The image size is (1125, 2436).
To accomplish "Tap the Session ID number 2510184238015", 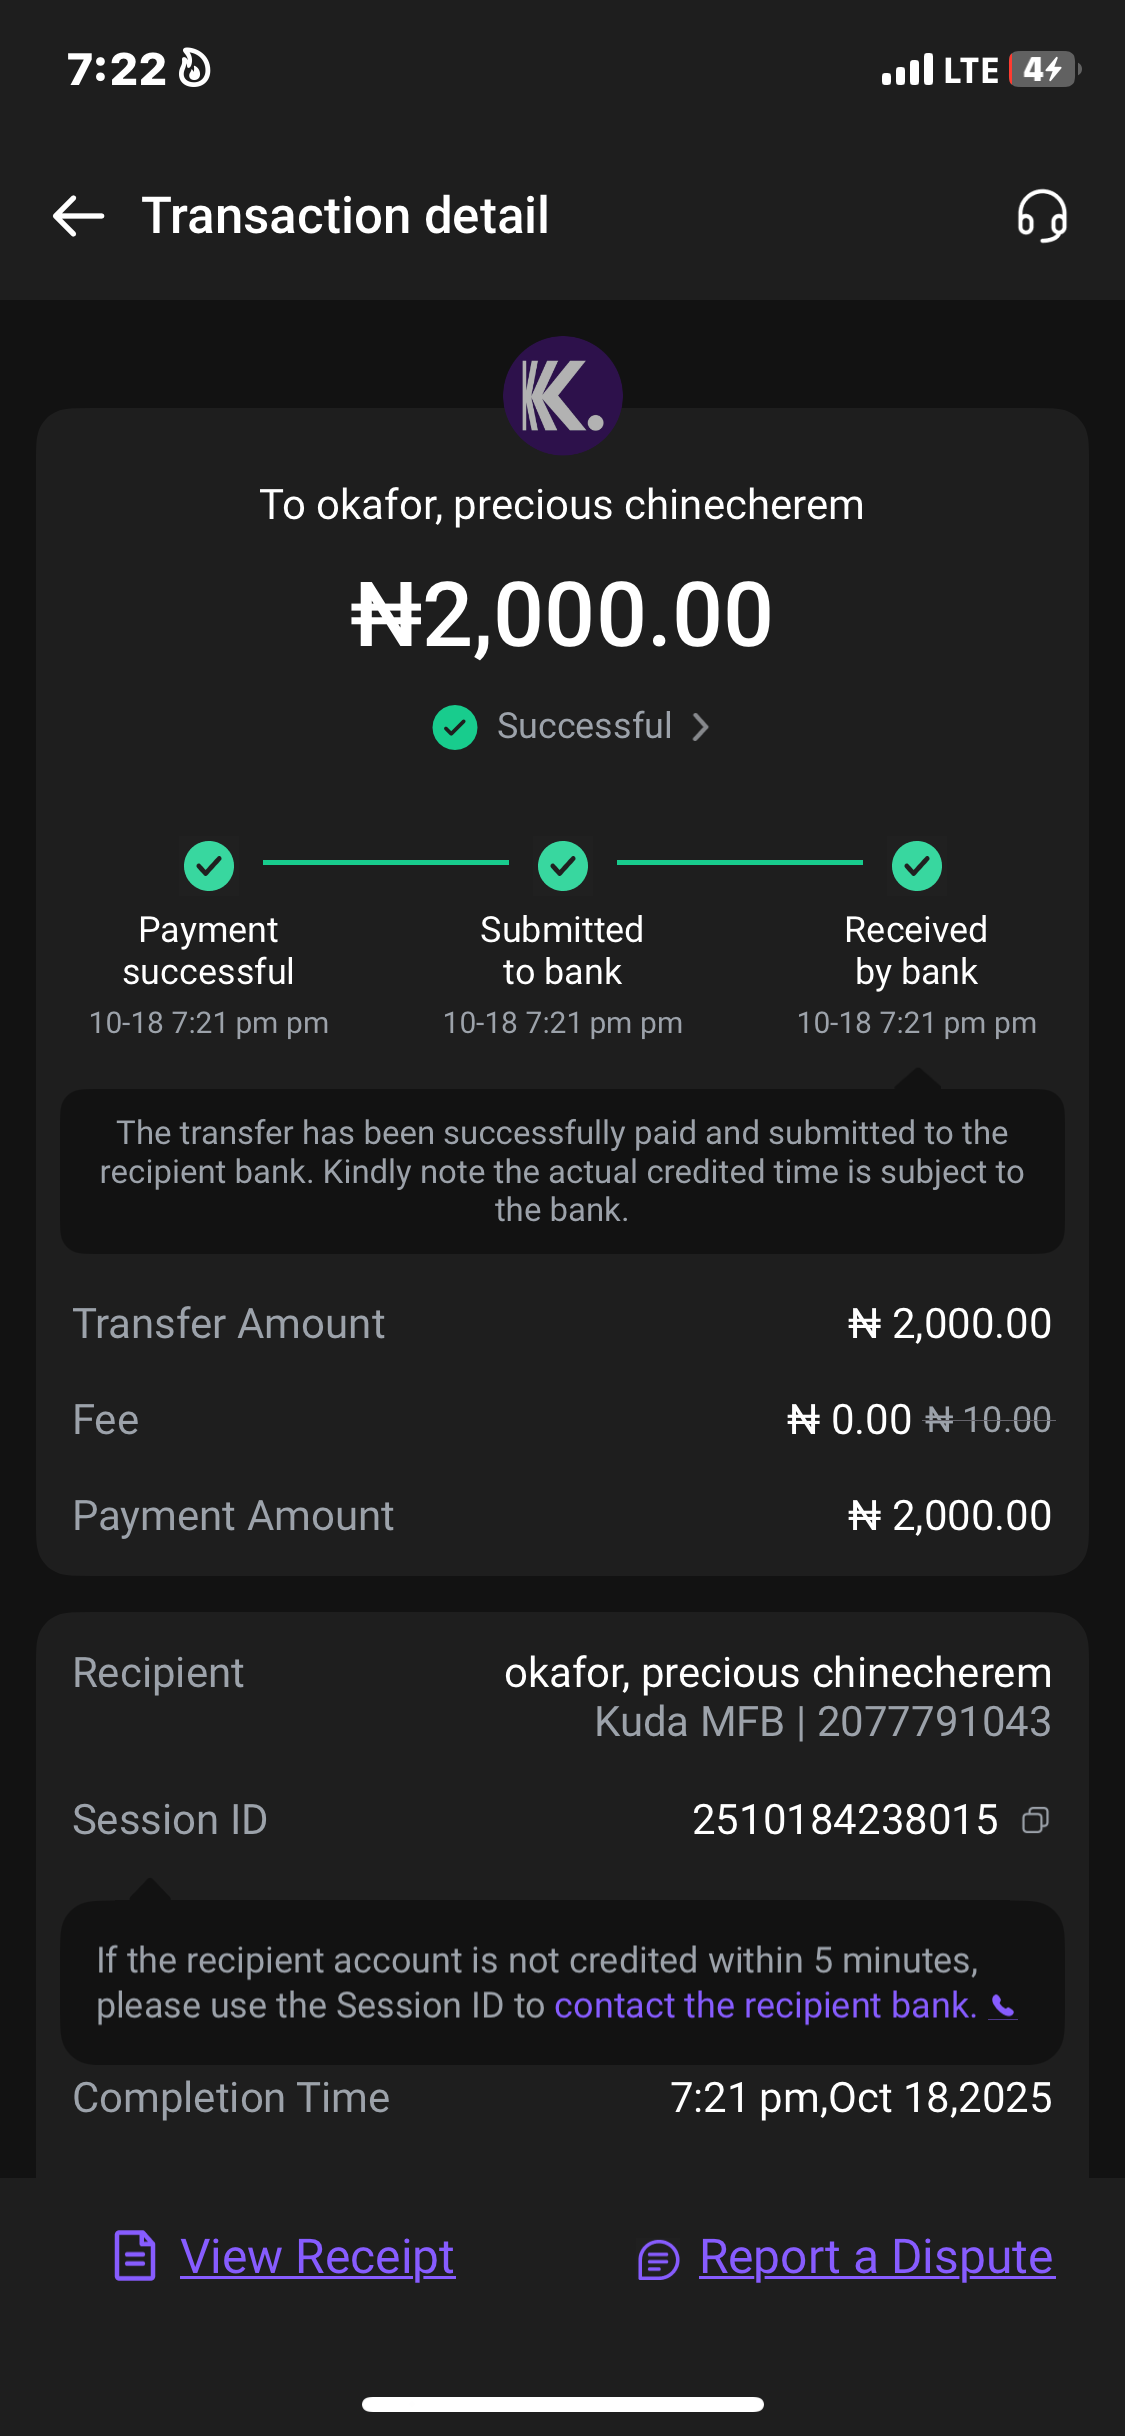I will point(845,1820).
